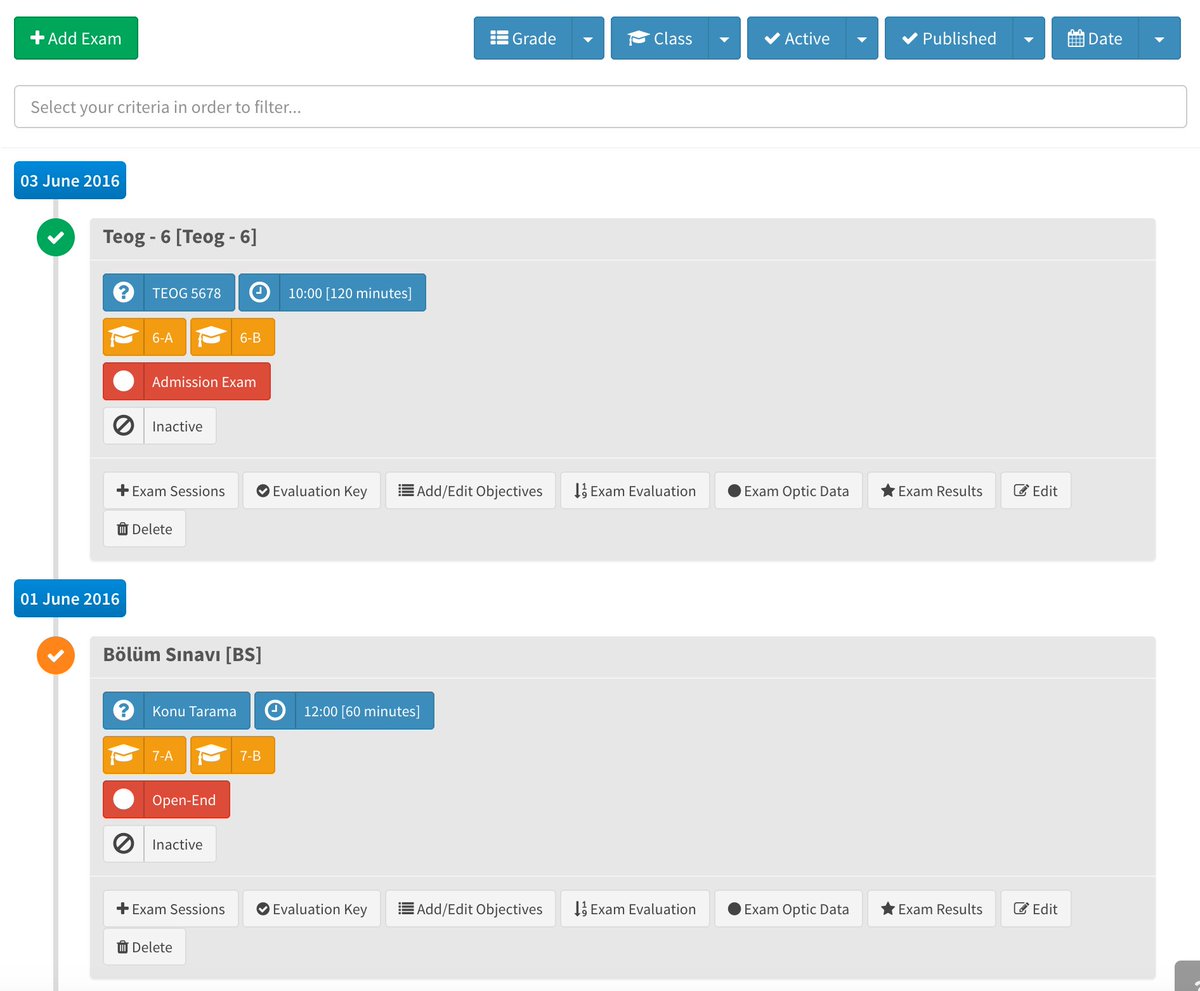Click orange check status icon for Bölüm Sınavı
The height and width of the screenshot is (991, 1200).
tap(56, 656)
